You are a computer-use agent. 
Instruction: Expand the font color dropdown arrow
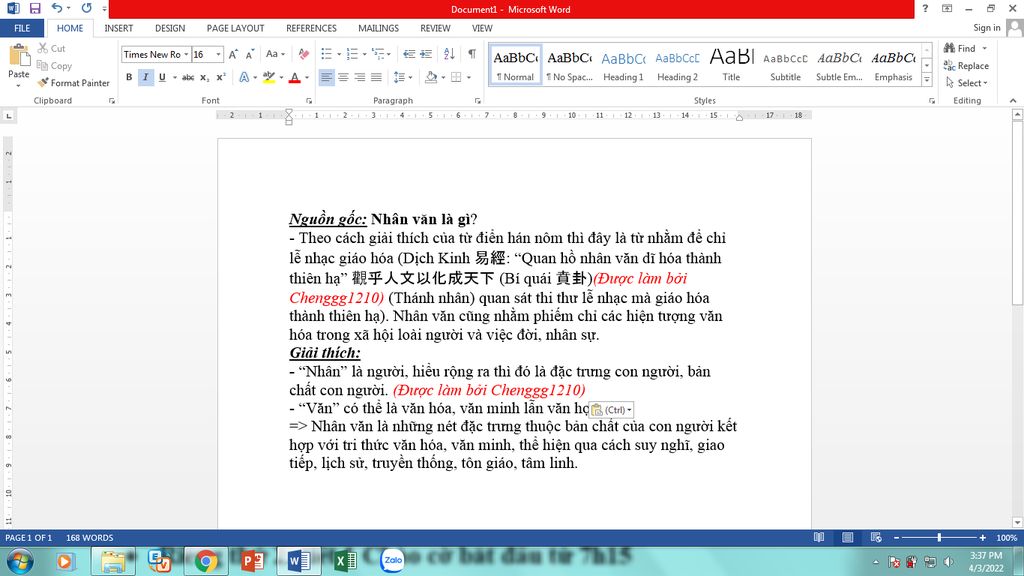(x=307, y=77)
